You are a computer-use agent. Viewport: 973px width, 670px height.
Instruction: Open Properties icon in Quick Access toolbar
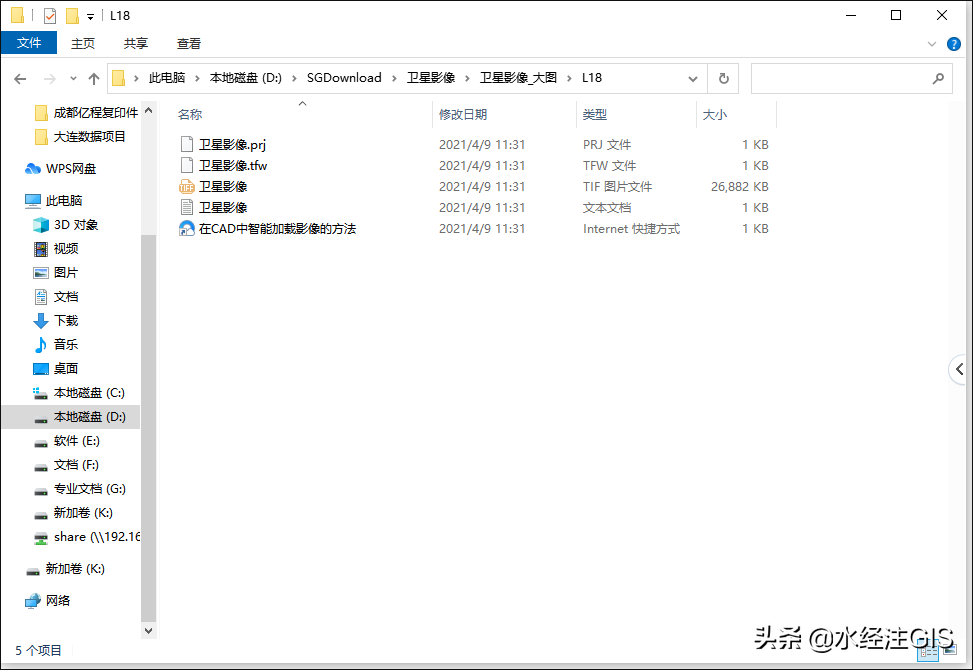(x=49, y=15)
